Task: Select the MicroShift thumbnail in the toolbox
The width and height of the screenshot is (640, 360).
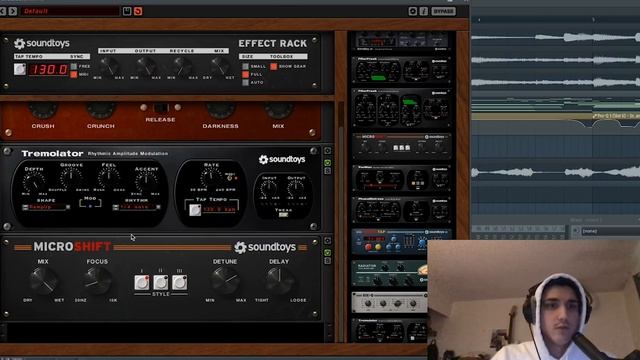Action: (x=402, y=146)
